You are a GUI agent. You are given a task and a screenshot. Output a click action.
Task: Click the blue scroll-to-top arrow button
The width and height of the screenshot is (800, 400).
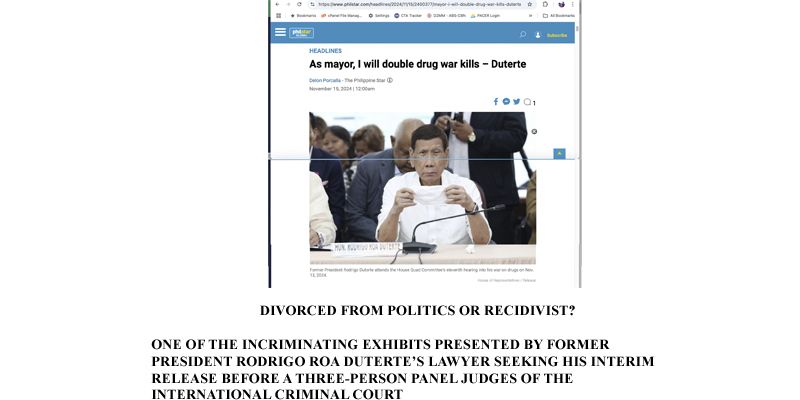pyautogui.click(x=559, y=154)
